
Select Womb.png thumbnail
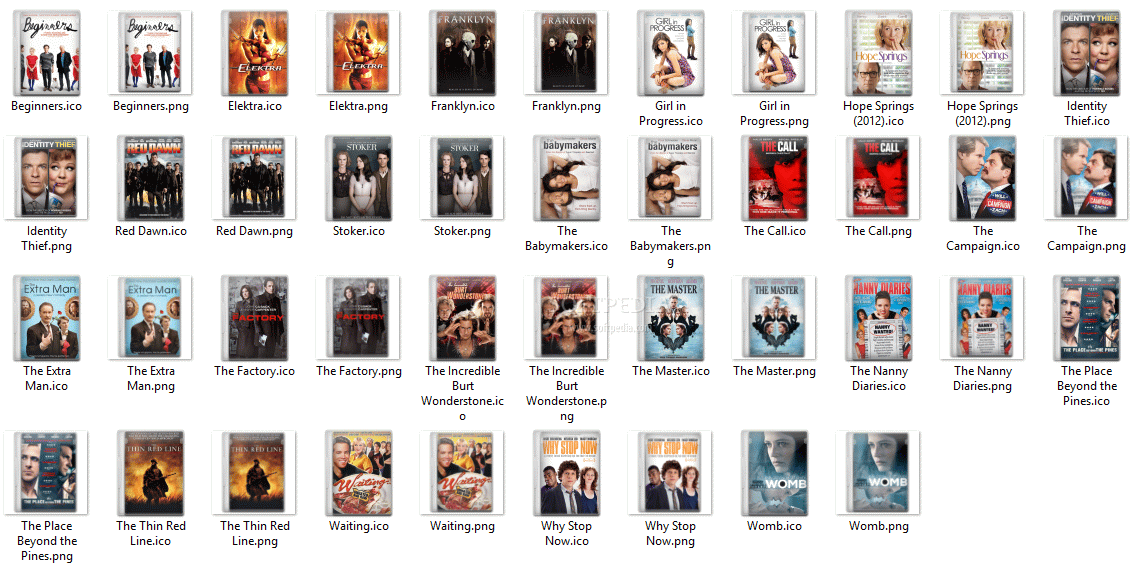tap(878, 473)
